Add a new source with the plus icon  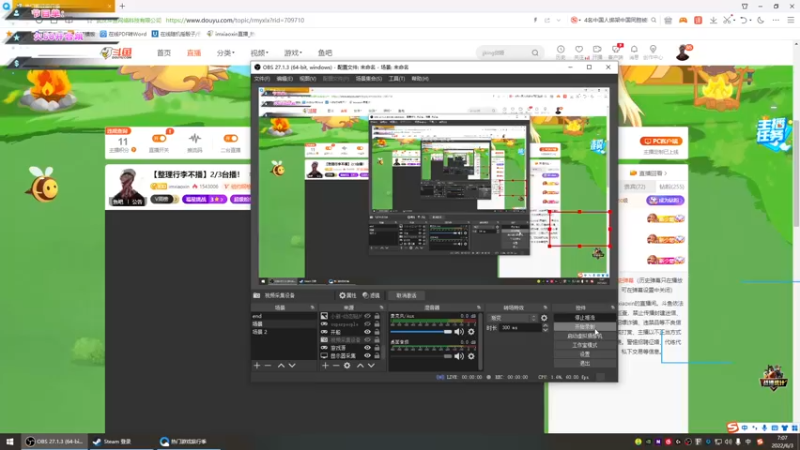[x=325, y=365]
